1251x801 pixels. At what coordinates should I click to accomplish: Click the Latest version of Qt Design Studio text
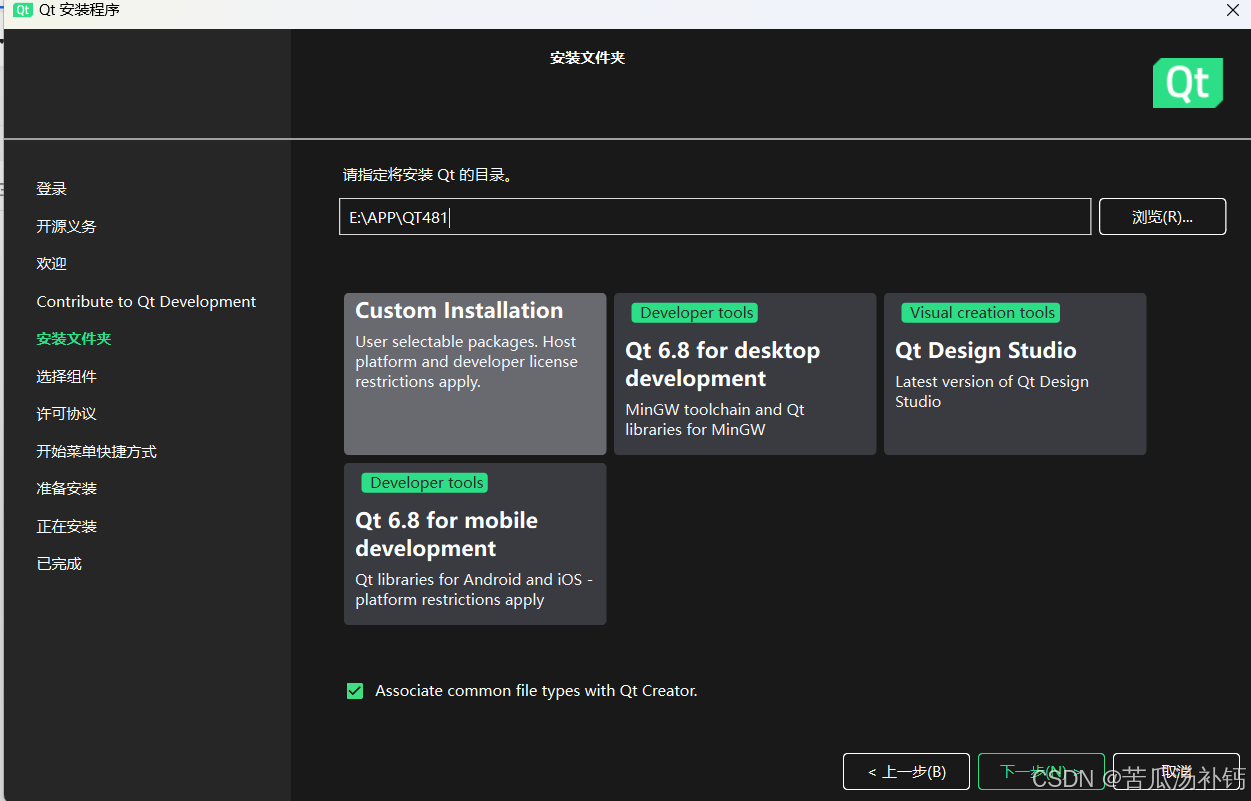992,392
